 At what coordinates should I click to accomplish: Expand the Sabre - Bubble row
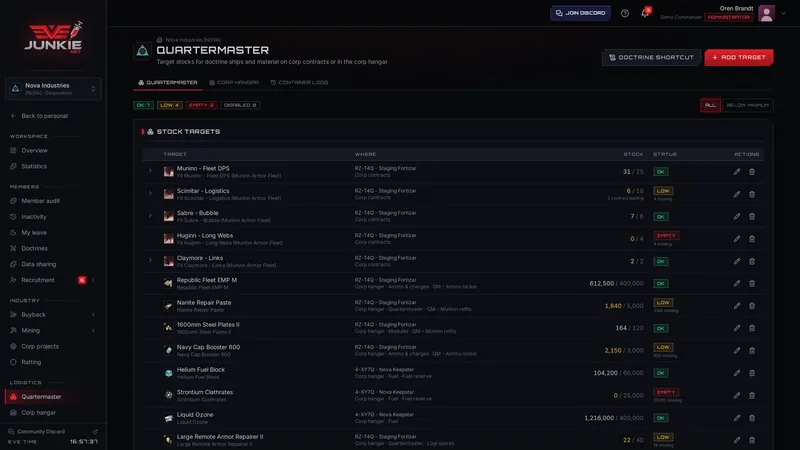point(150,215)
